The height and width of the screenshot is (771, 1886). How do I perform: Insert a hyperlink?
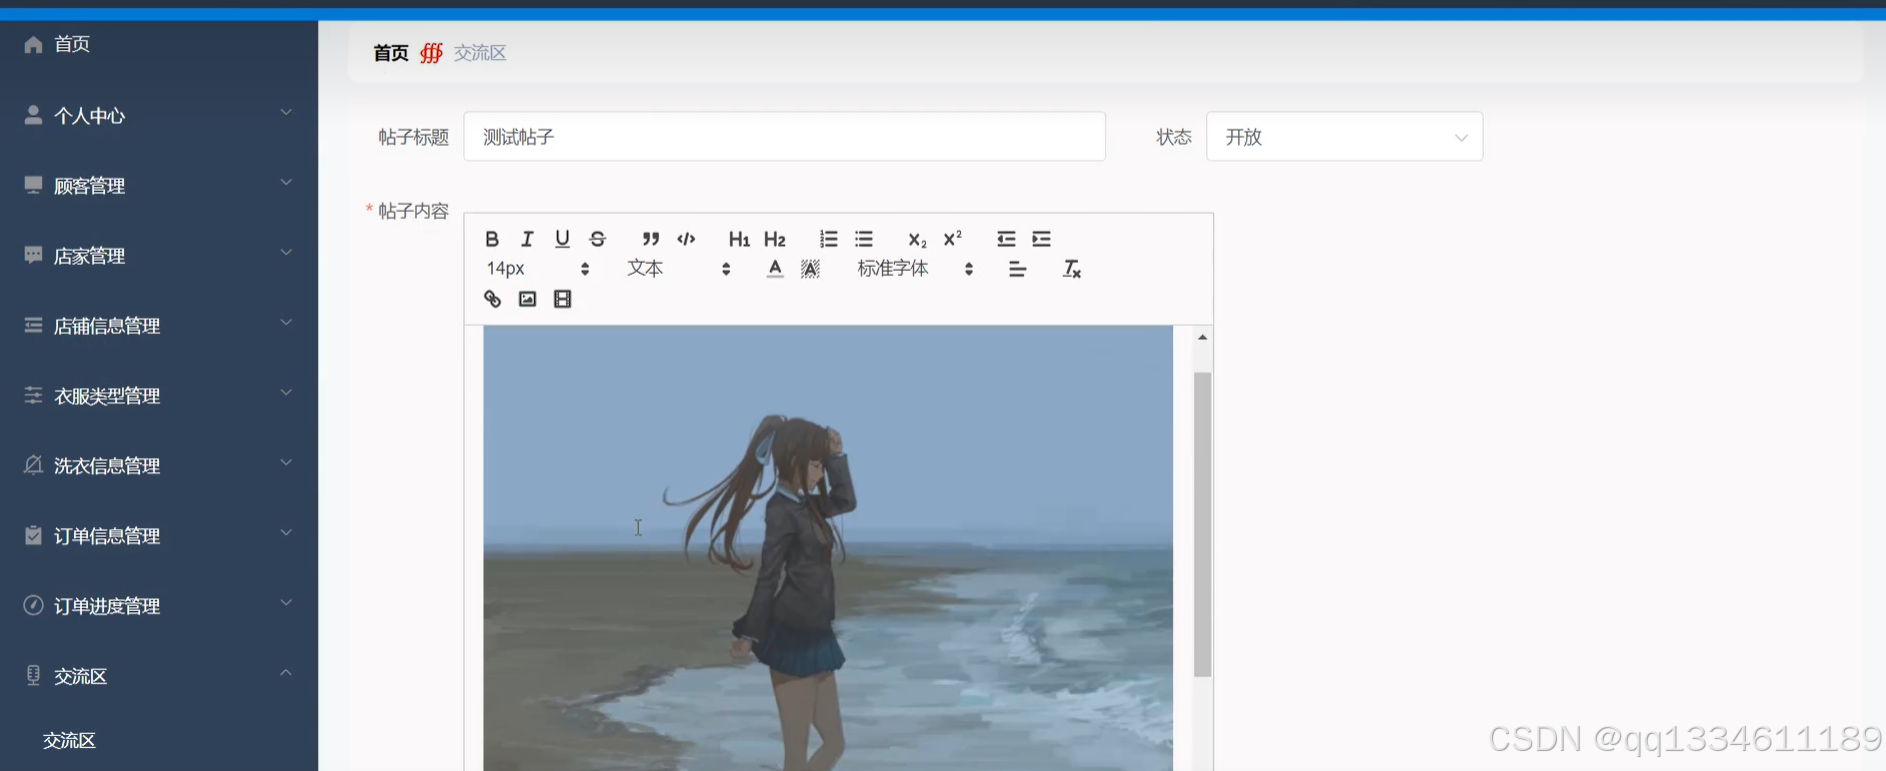(492, 299)
